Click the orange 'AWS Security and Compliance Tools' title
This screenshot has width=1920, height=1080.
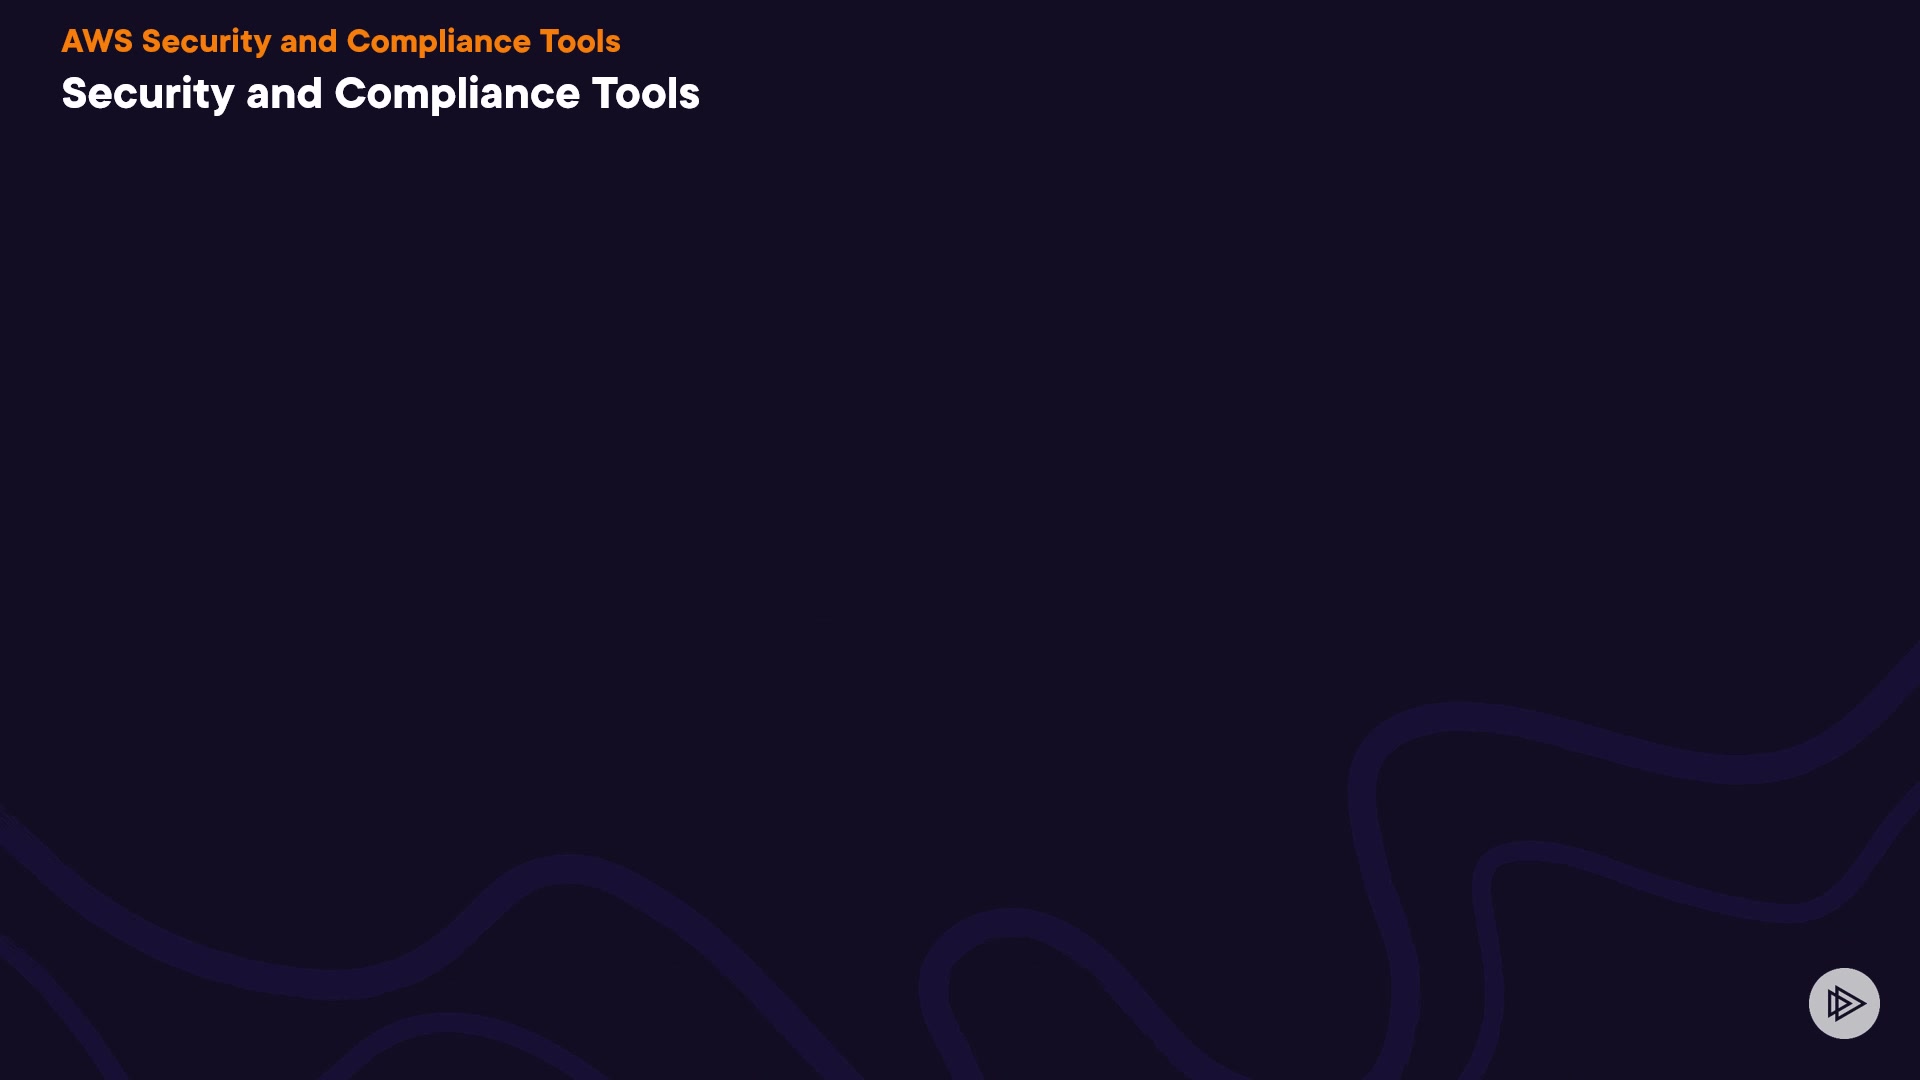coord(341,42)
